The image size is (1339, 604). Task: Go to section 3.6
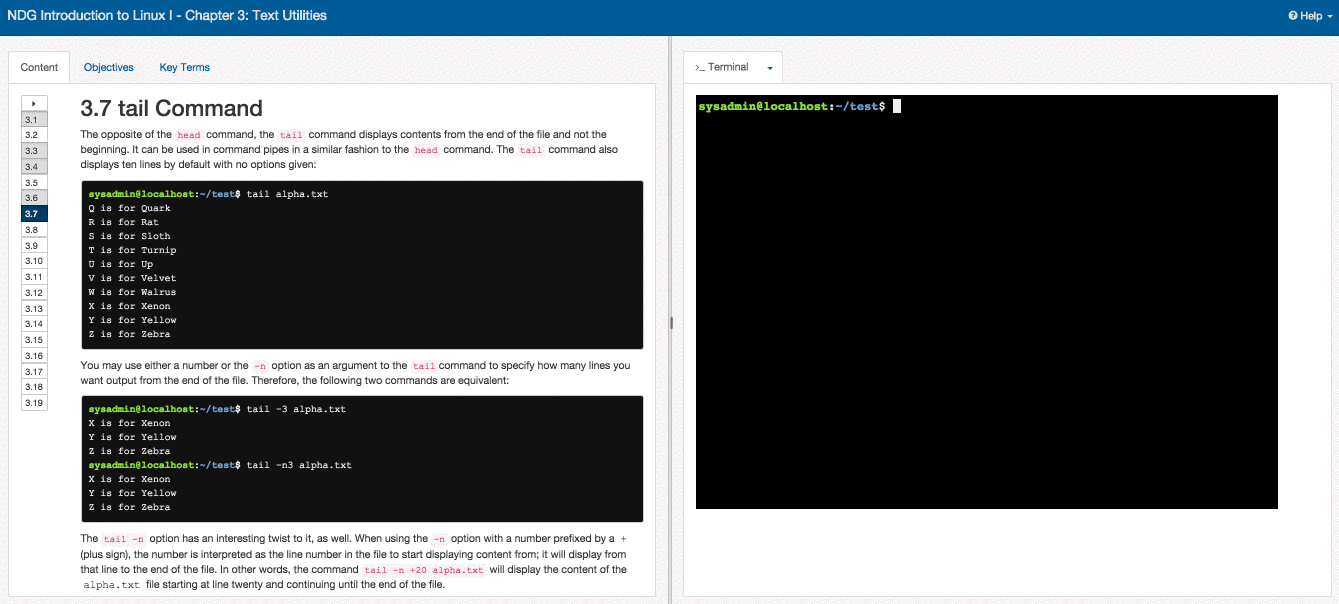coord(34,198)
